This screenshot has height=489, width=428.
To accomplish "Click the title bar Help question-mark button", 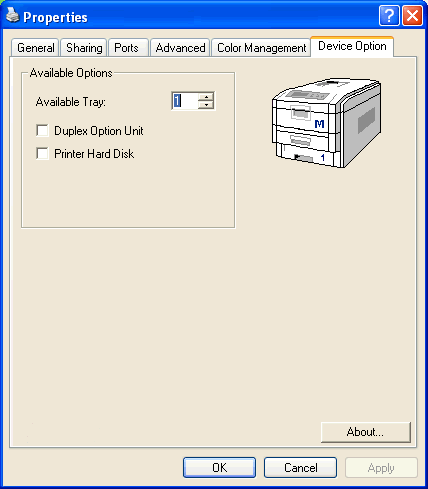I will (389, 15).
